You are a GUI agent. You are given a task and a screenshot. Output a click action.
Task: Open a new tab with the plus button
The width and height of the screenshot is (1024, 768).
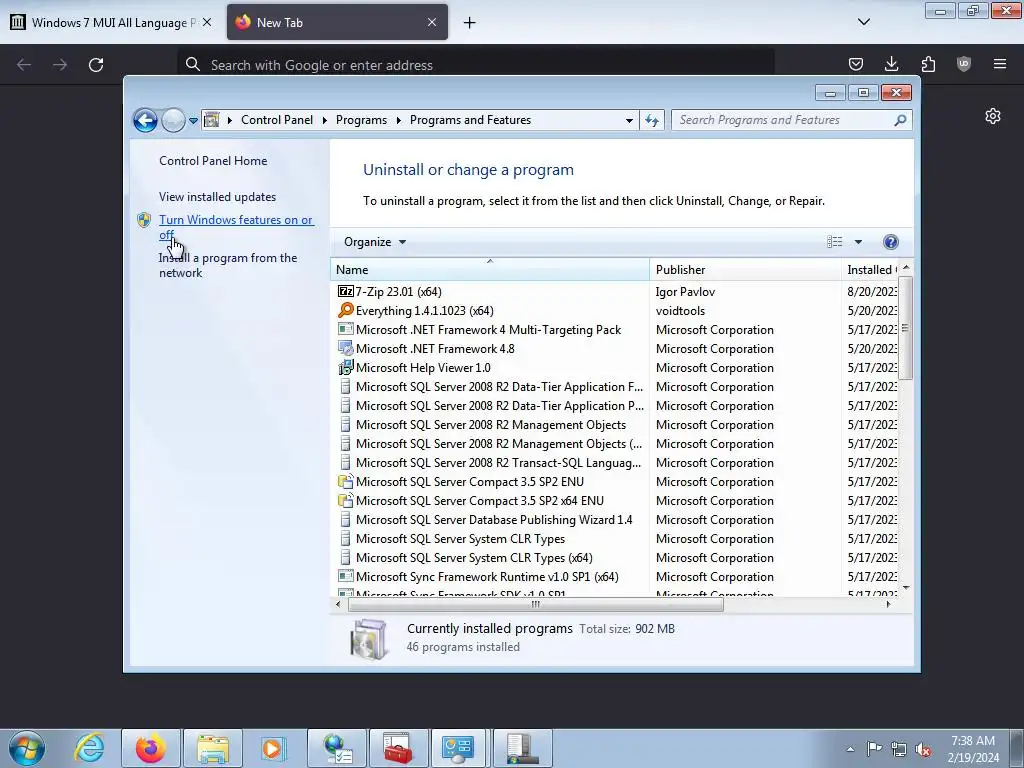click(x=469, y=23)
